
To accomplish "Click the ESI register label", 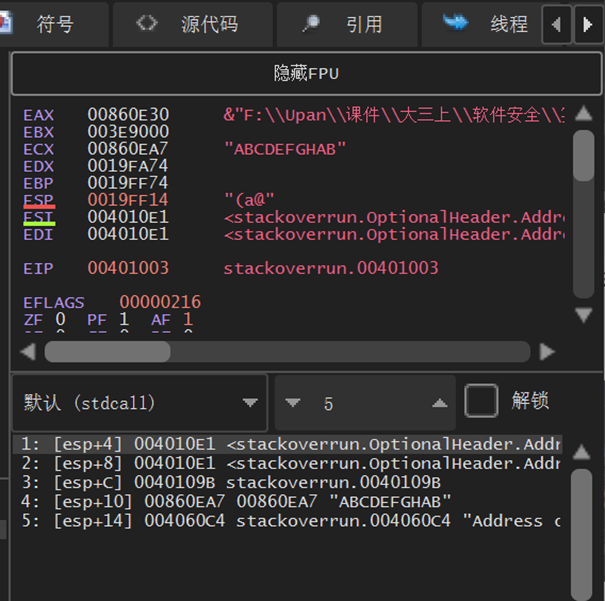I will (x=39, y=218).
